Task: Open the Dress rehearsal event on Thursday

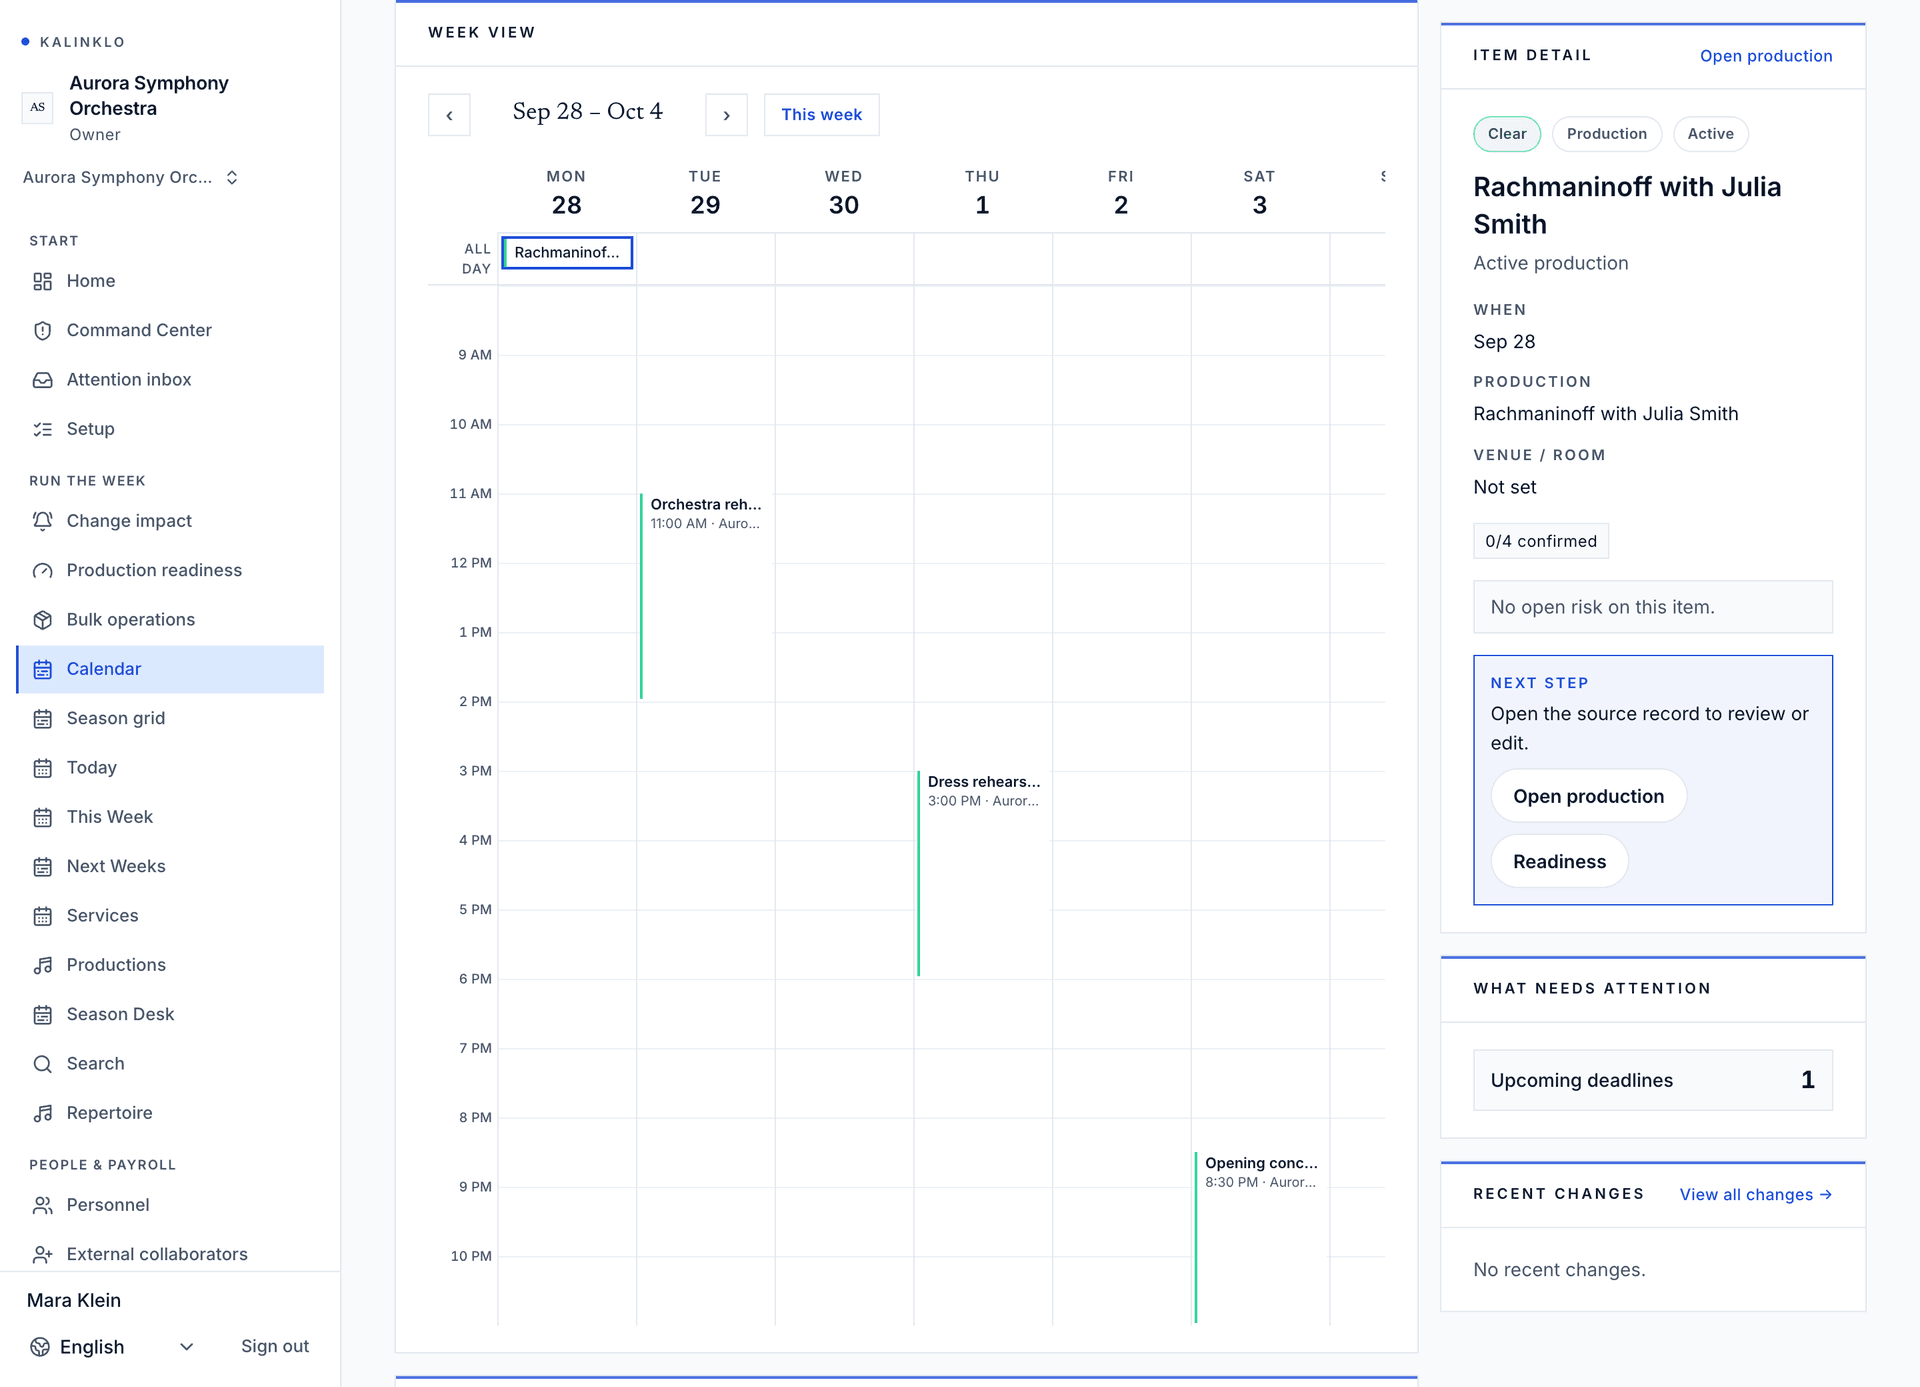Action: pyautogui.click(x=982, y=872)
